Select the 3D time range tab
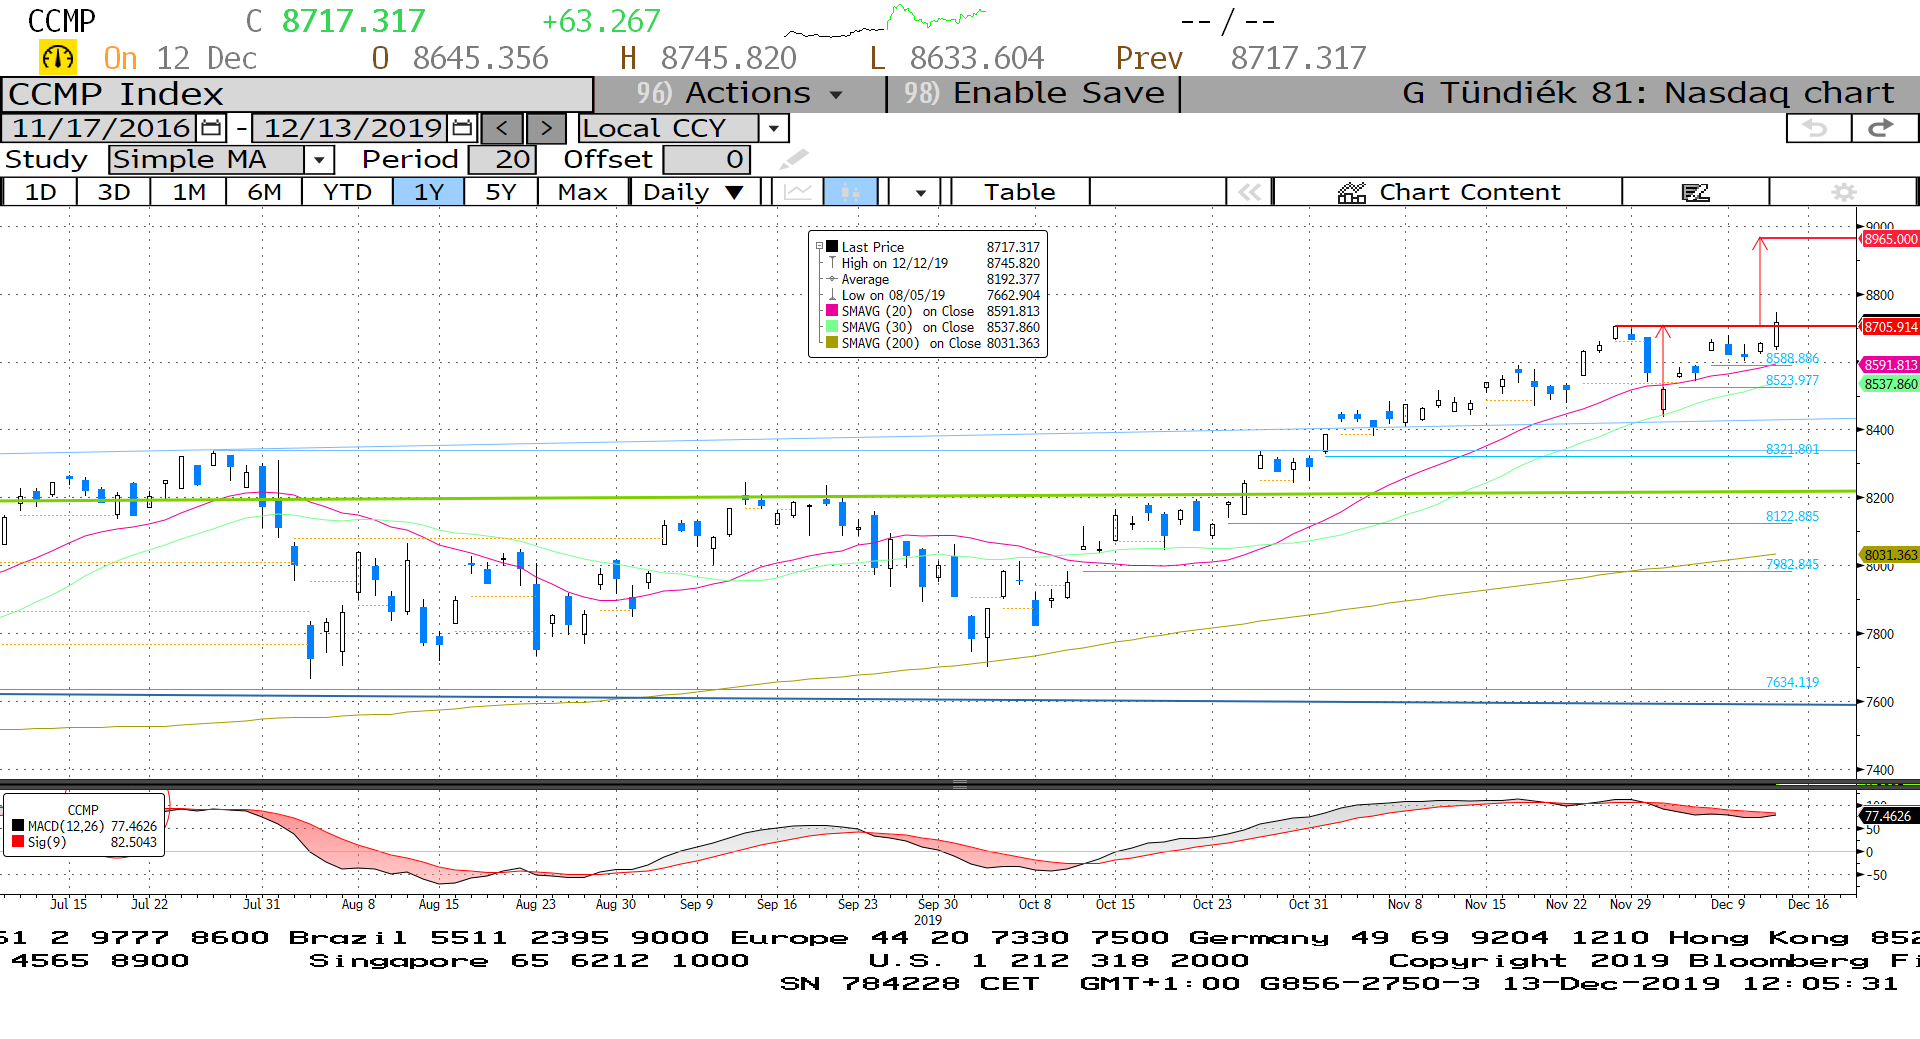 [114, 192]
